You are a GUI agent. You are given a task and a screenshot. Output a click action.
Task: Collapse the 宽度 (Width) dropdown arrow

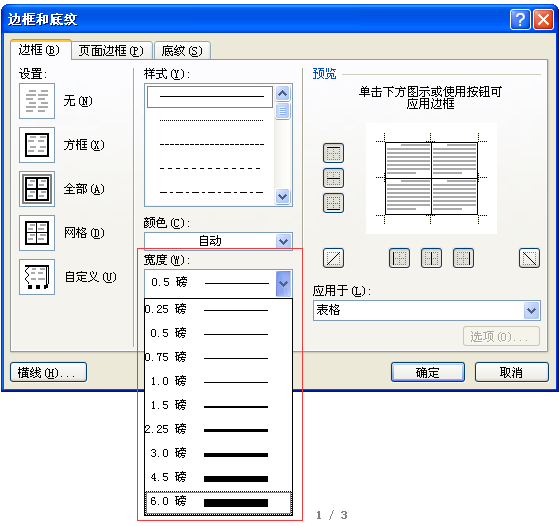pyautogui.click(x=284, y=284)
